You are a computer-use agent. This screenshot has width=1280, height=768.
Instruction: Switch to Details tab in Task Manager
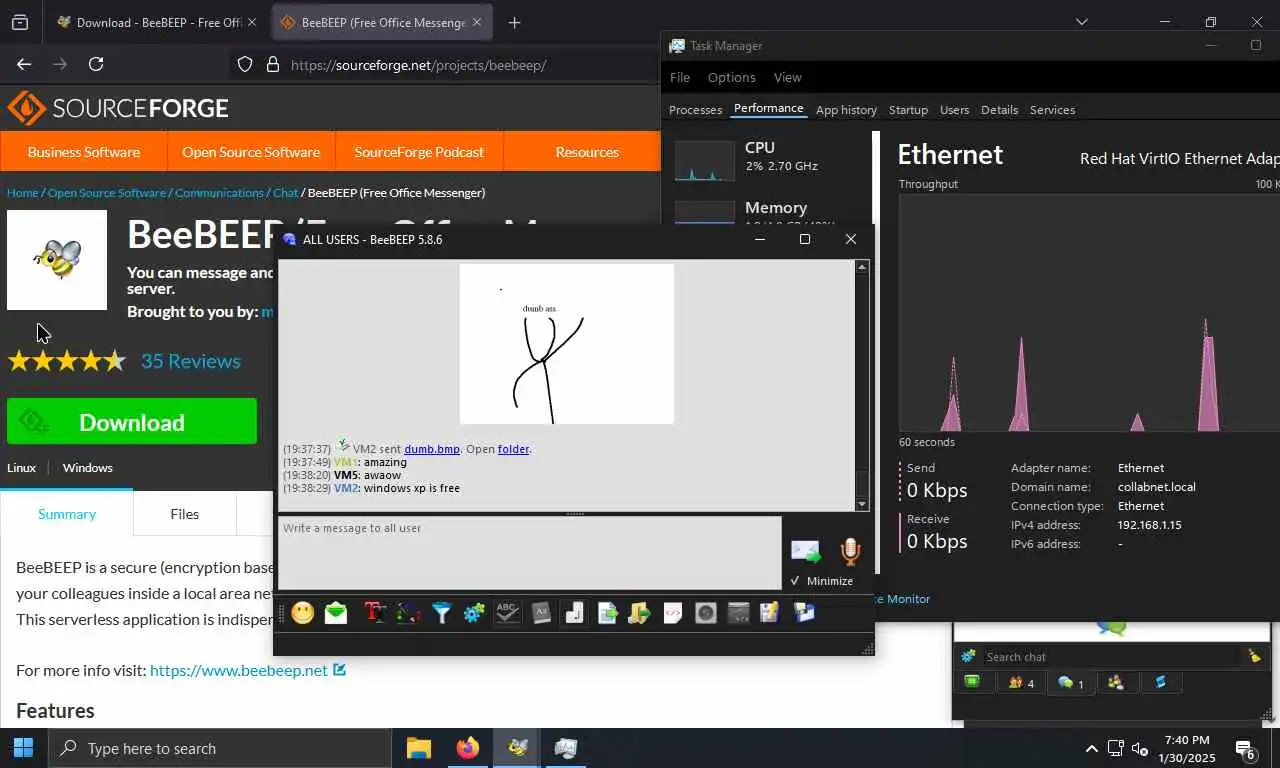pos(999,110)
